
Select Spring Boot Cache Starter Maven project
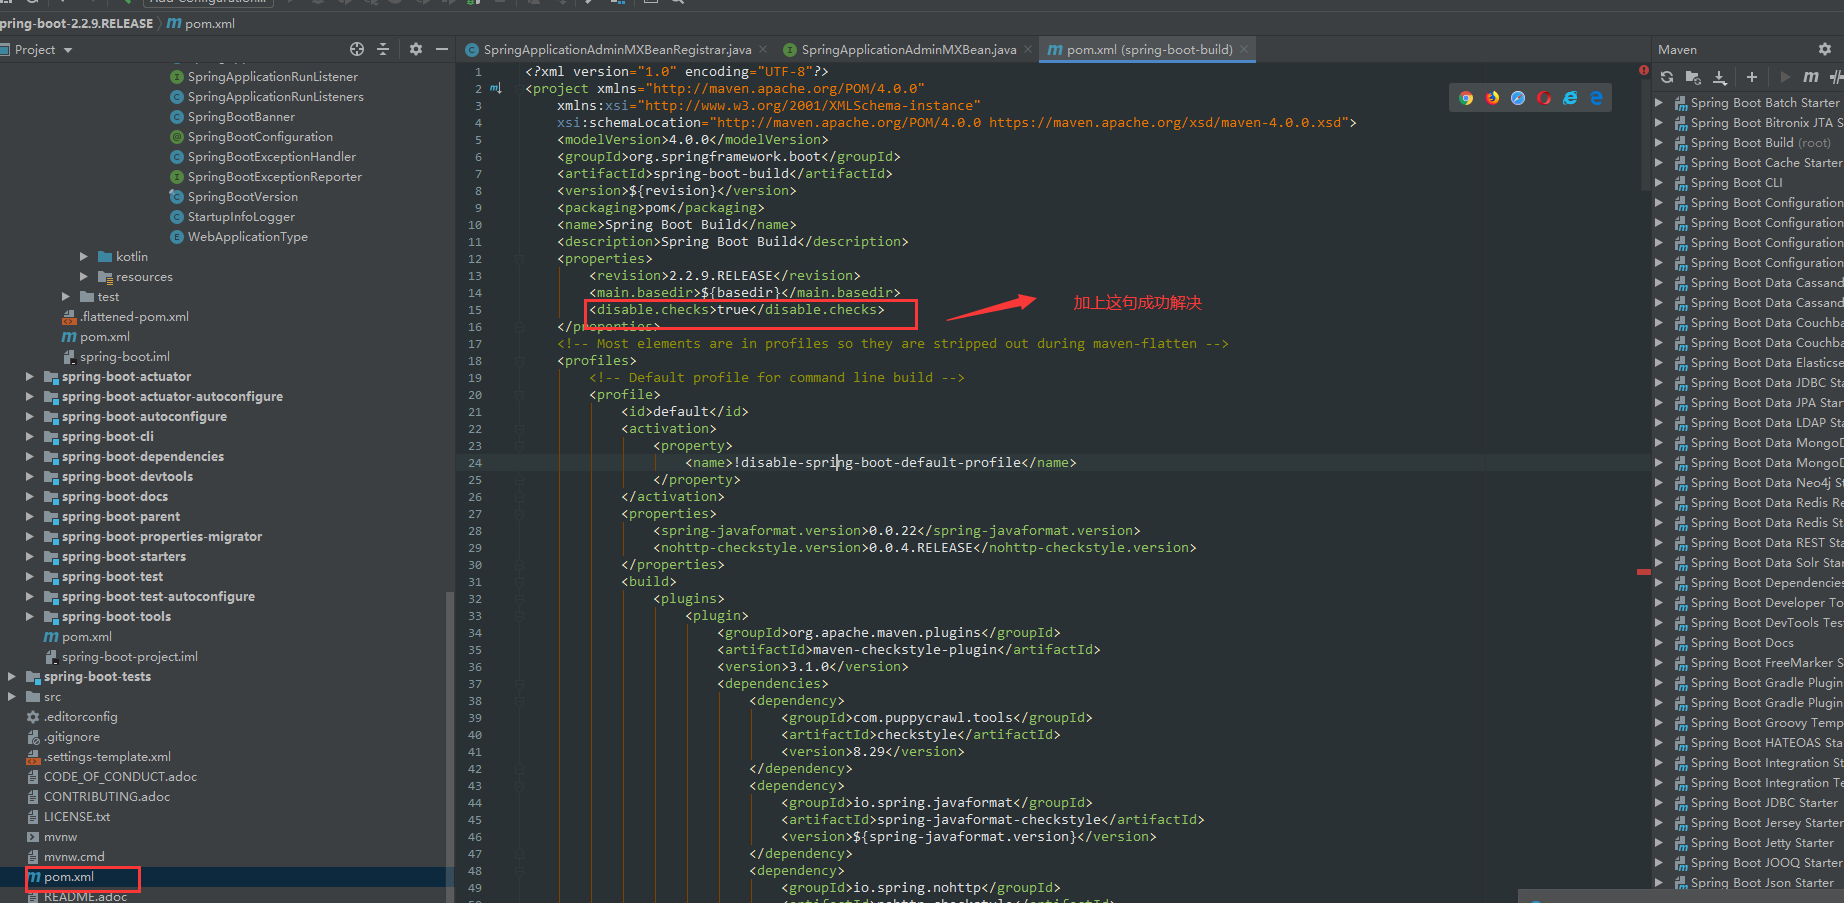point(1766,162)
